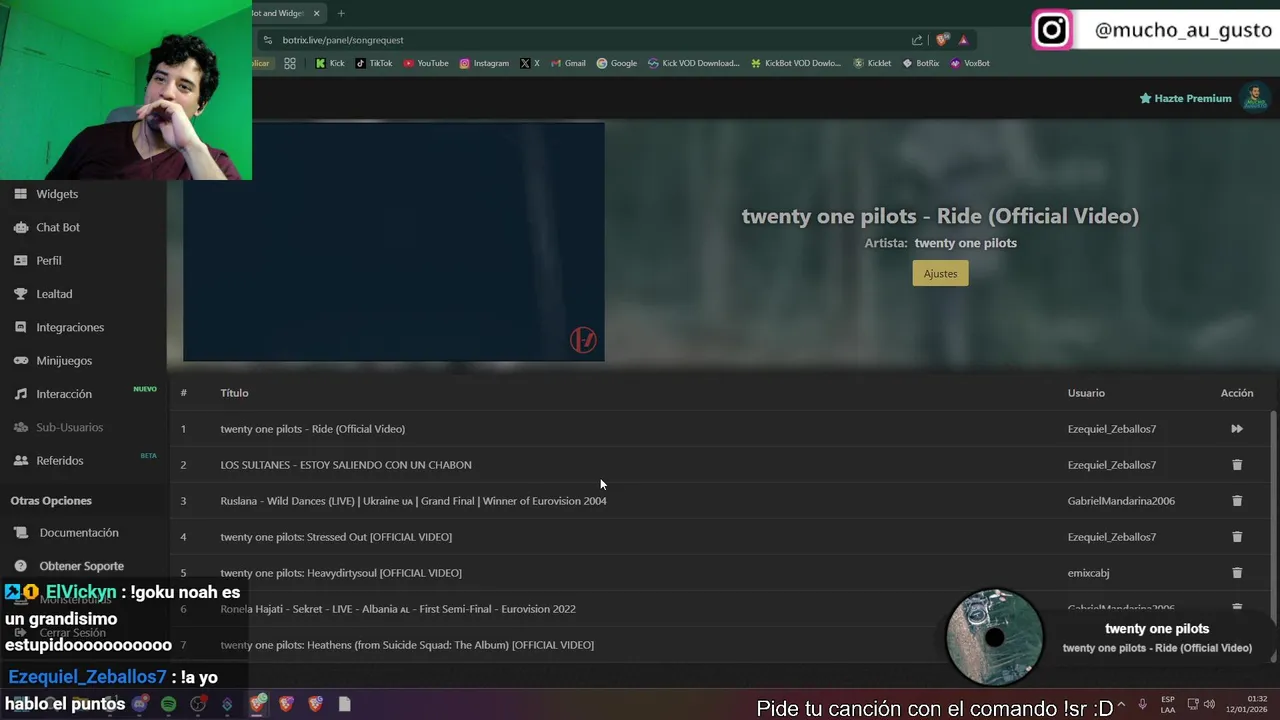Open Widgets in the sidebar
Viewport: 1280px width, 720px height.
click(x=57, y=194)
